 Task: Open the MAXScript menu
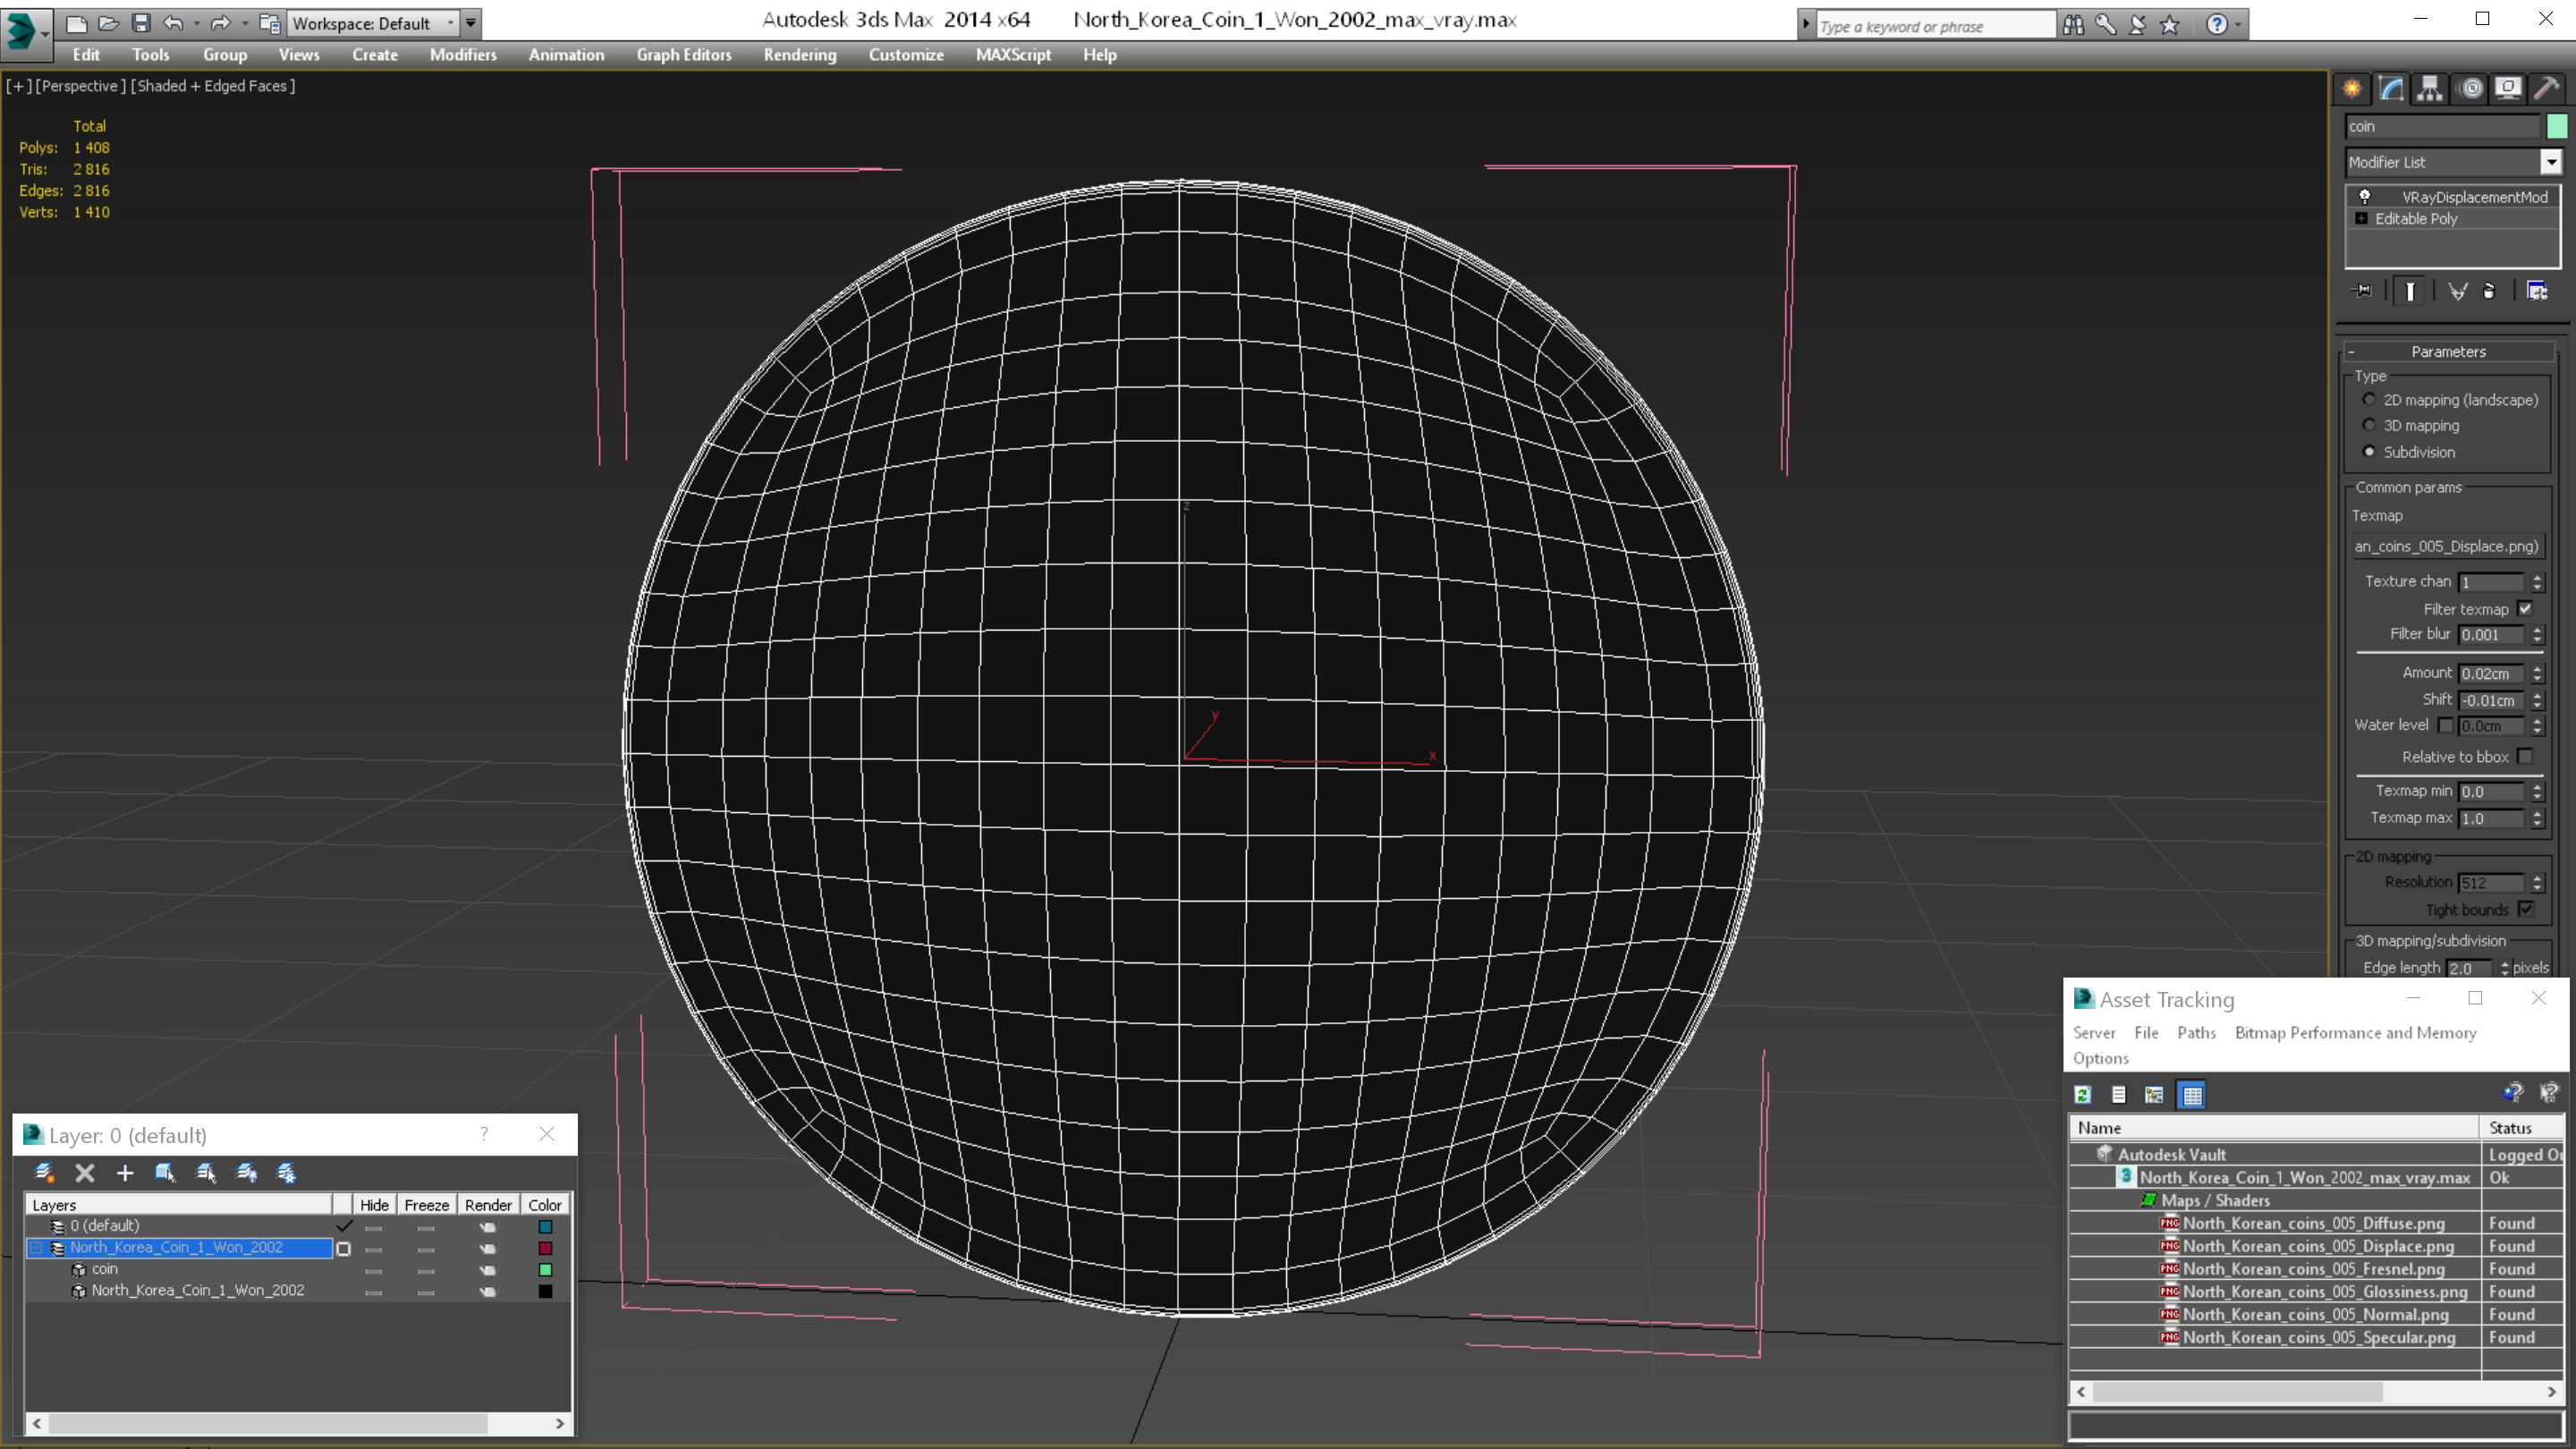coord(1013,55)
